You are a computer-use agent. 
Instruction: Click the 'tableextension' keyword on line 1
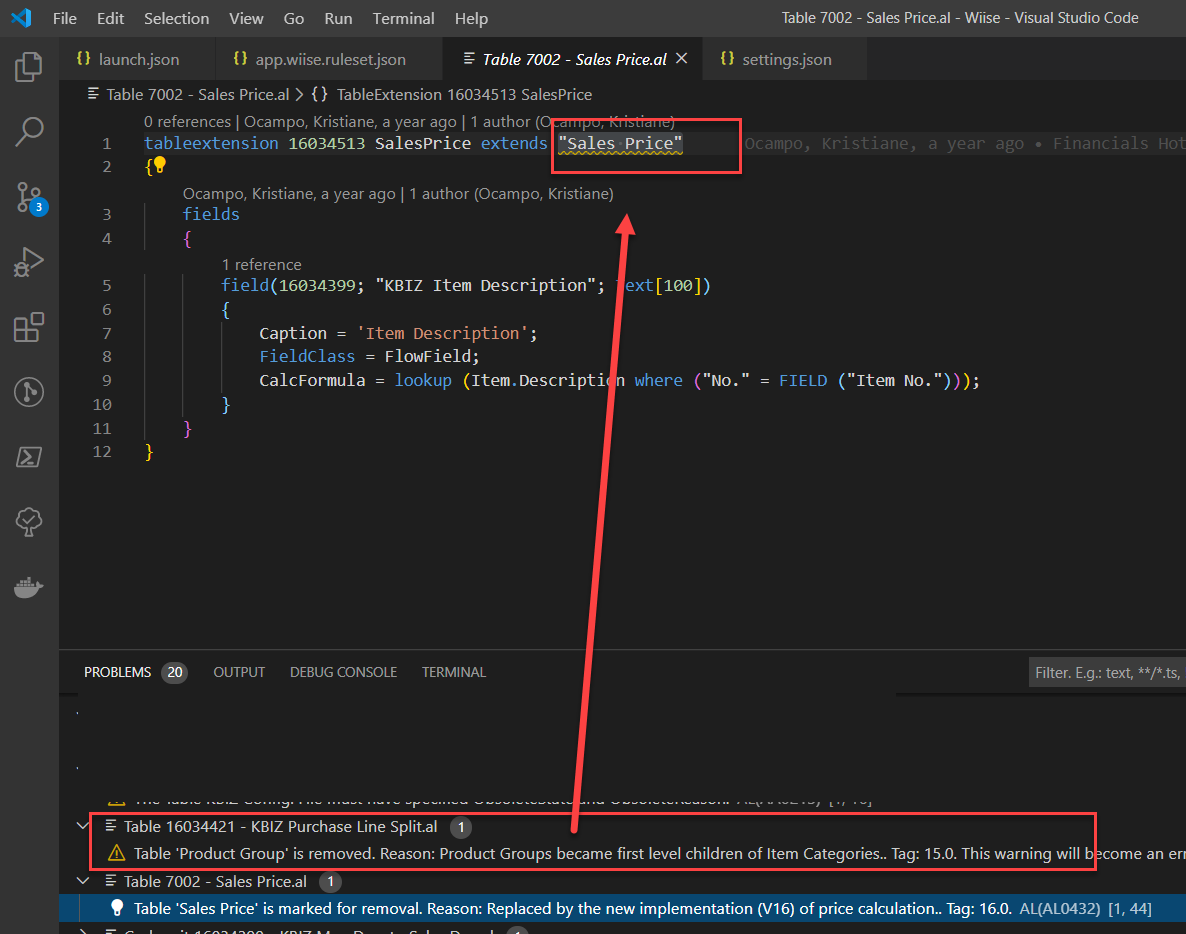(211, 144)
